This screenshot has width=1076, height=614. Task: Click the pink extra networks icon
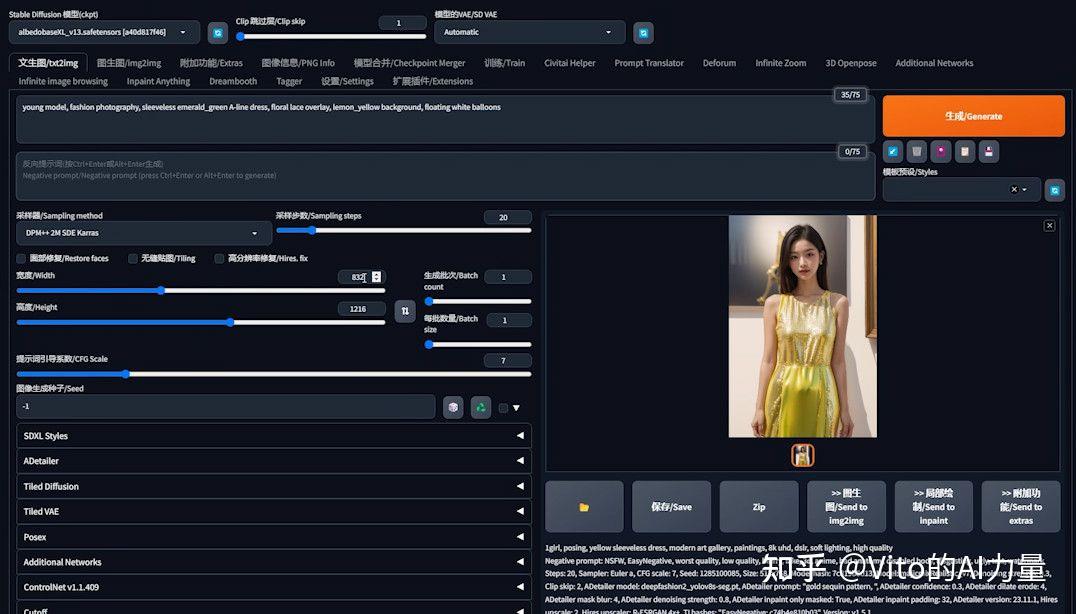click(x=941, y=151)
